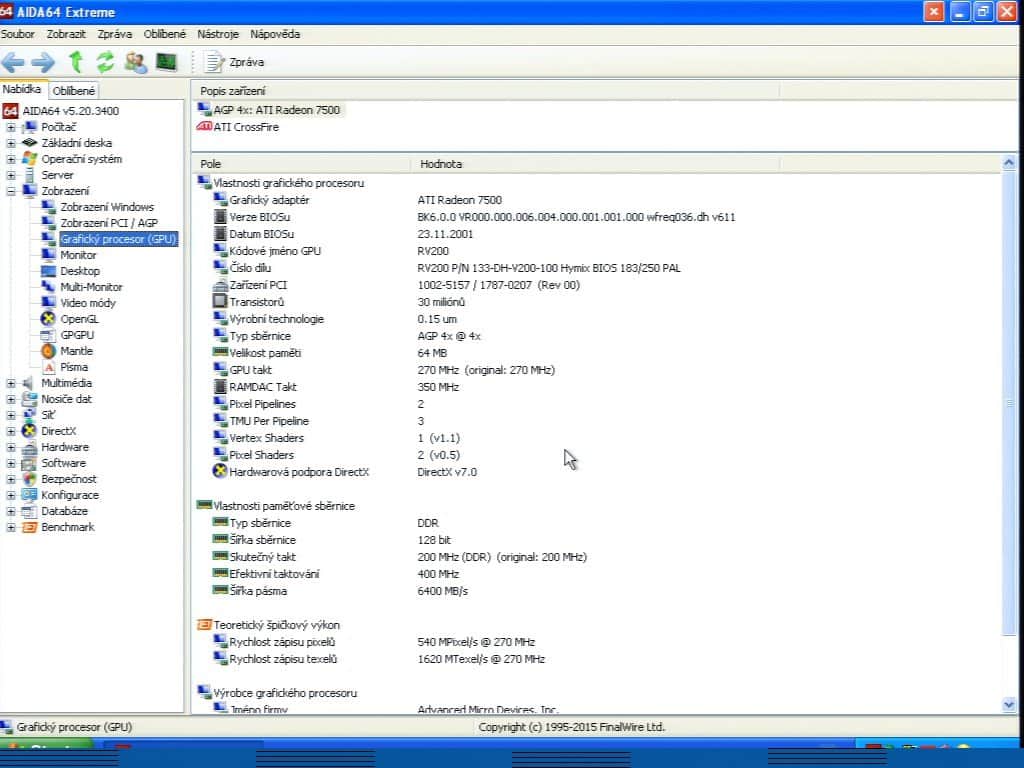Click the Teoretický špičkový výkon icon

(204, 625)
